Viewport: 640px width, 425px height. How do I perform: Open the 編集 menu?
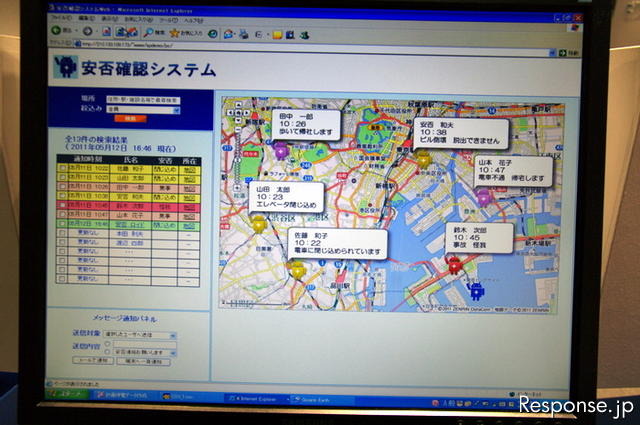(87, 18)
